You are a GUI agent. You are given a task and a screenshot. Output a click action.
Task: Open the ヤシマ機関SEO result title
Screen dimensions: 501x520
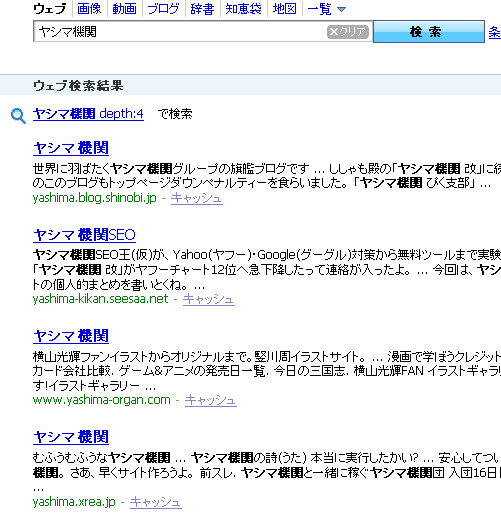click(84, 235)
